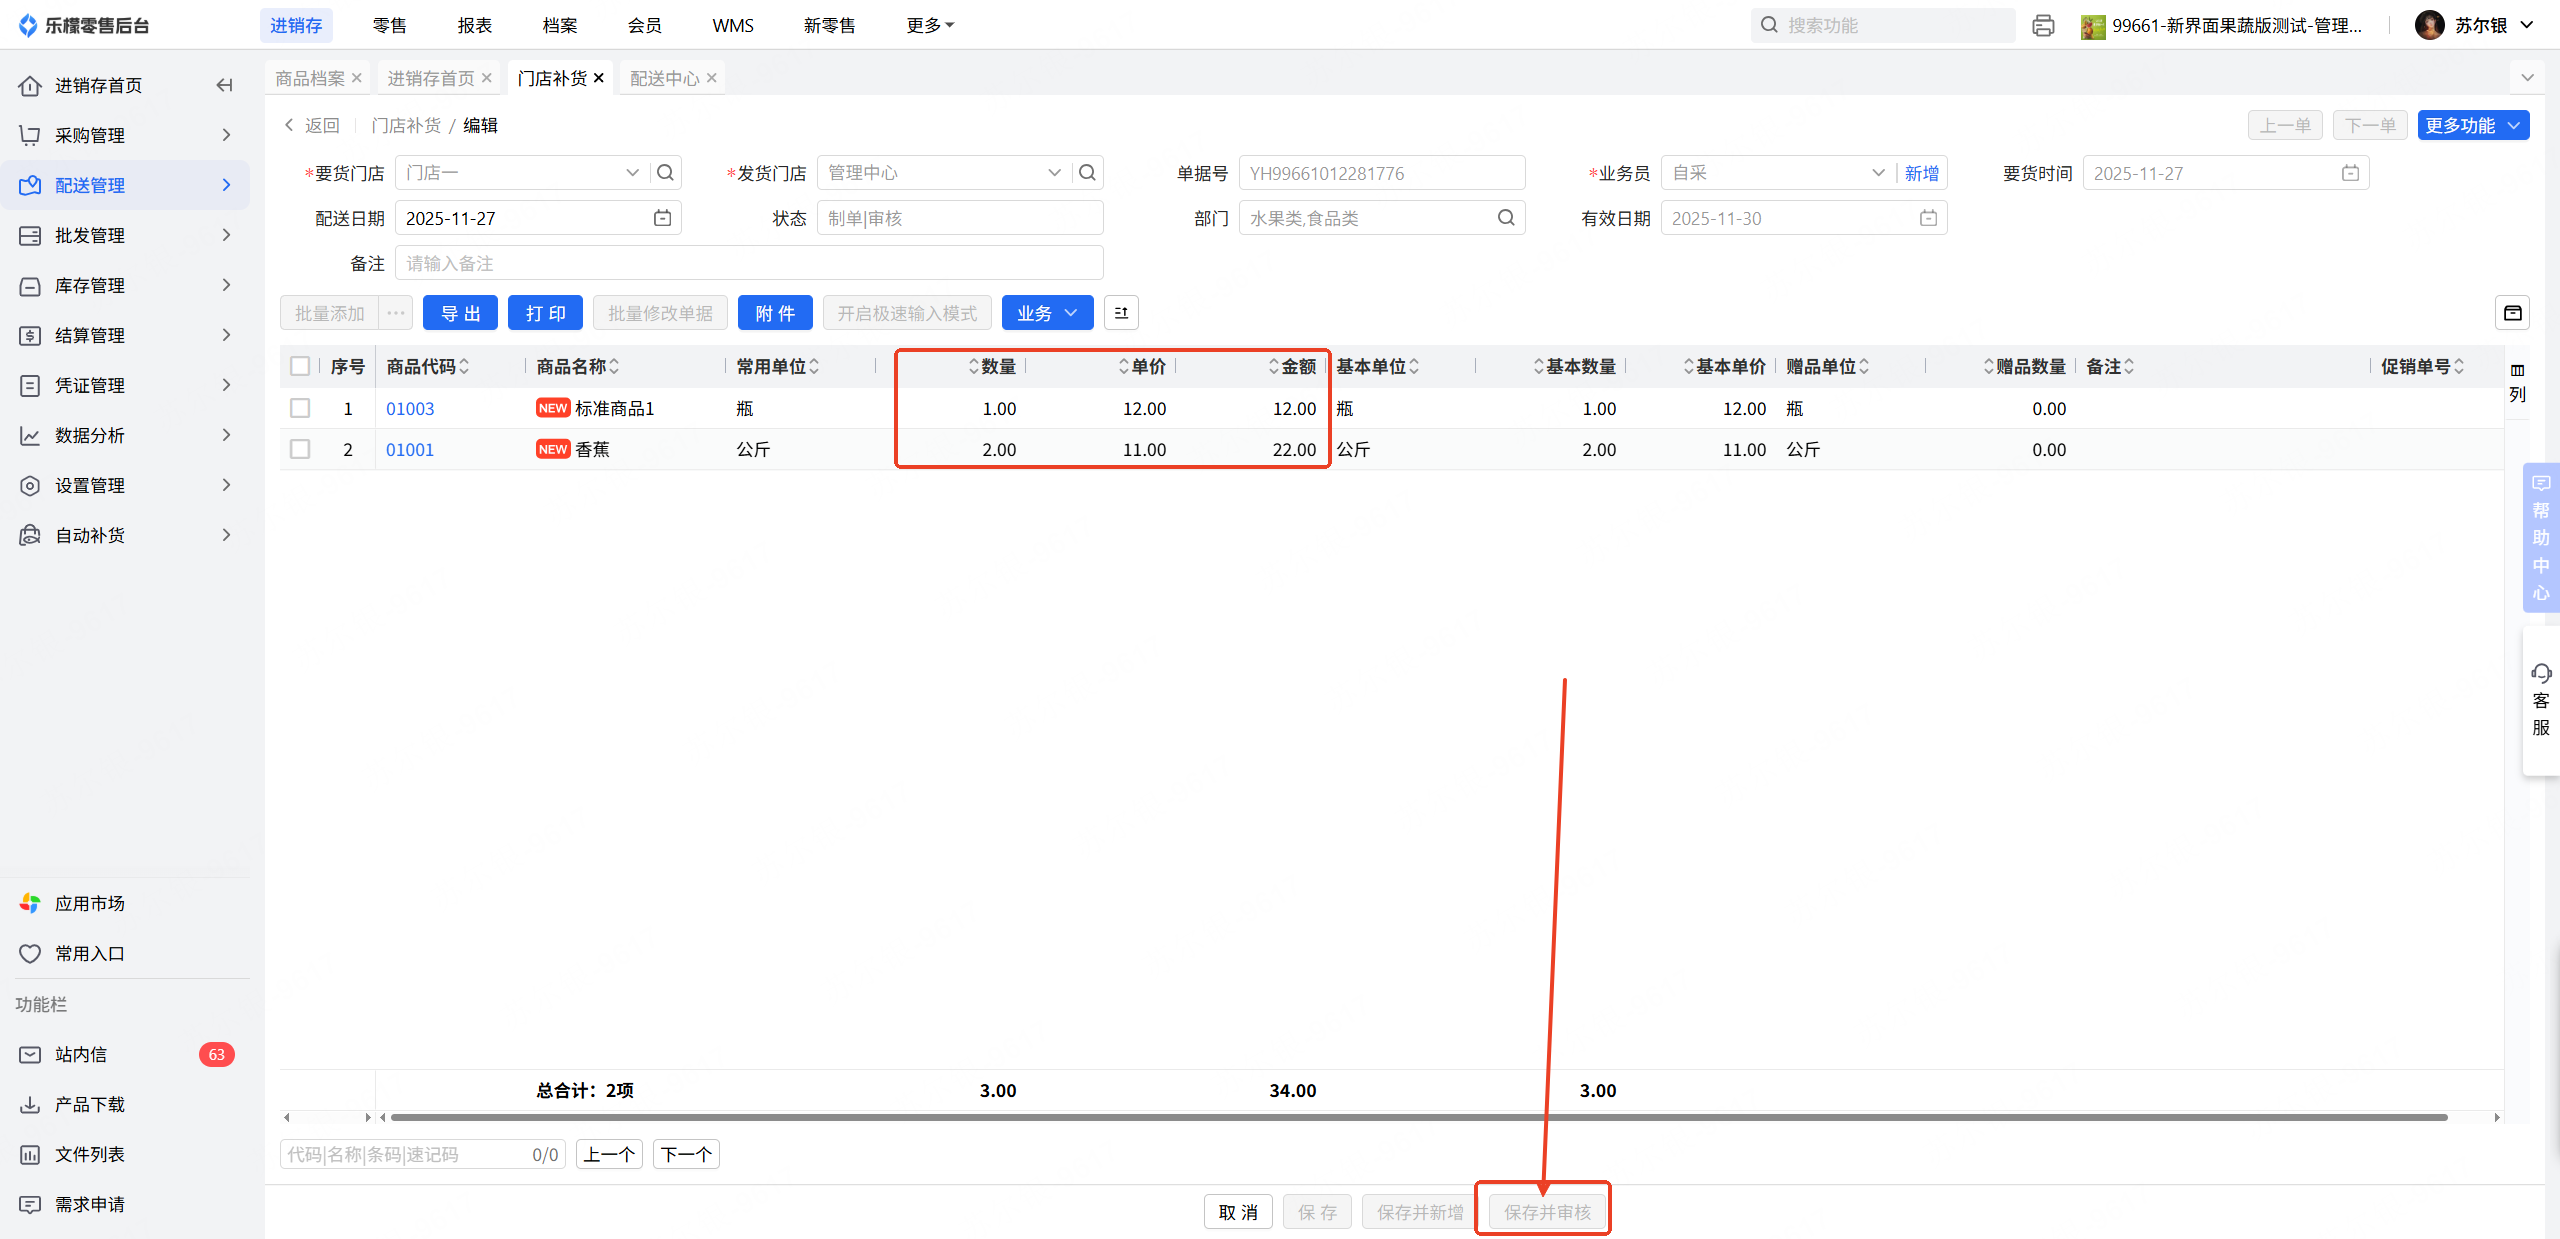Open 客服 headset icon on right edge
Viewport: 2560px width, 1239px height.
[x=2541, y=673]
